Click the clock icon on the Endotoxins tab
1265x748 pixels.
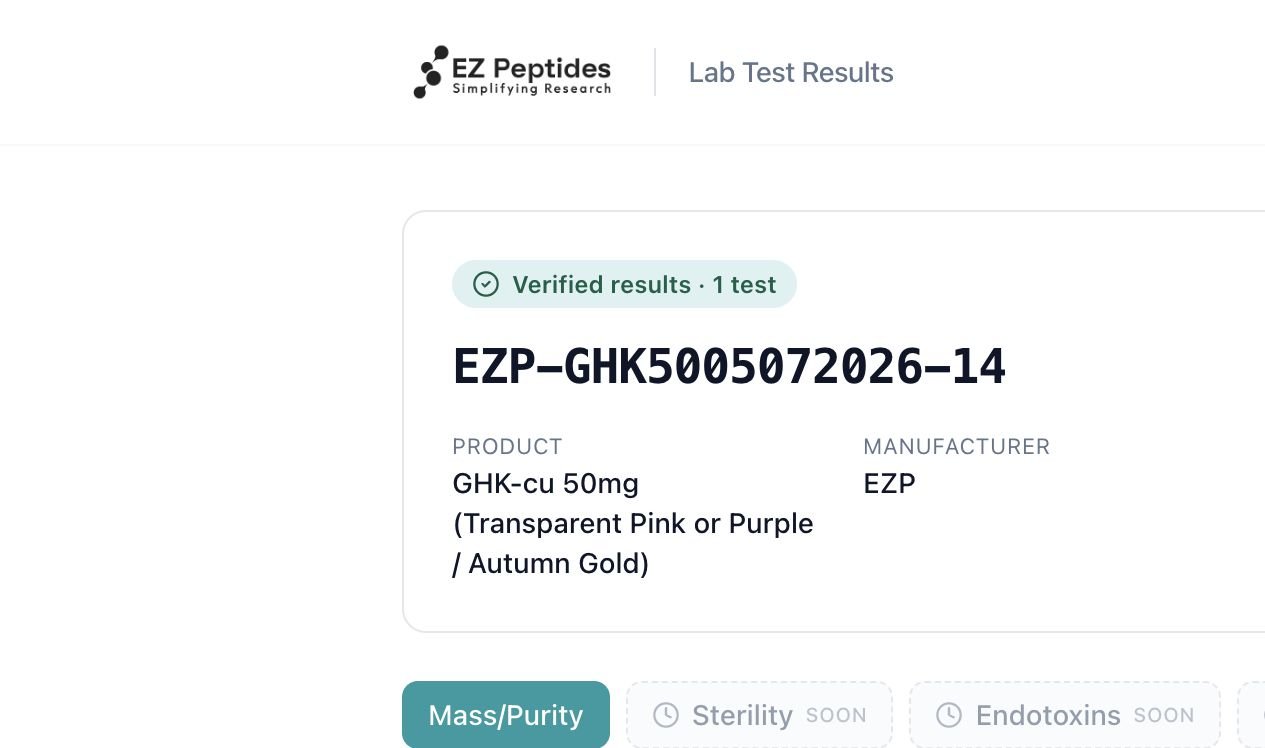949,715
